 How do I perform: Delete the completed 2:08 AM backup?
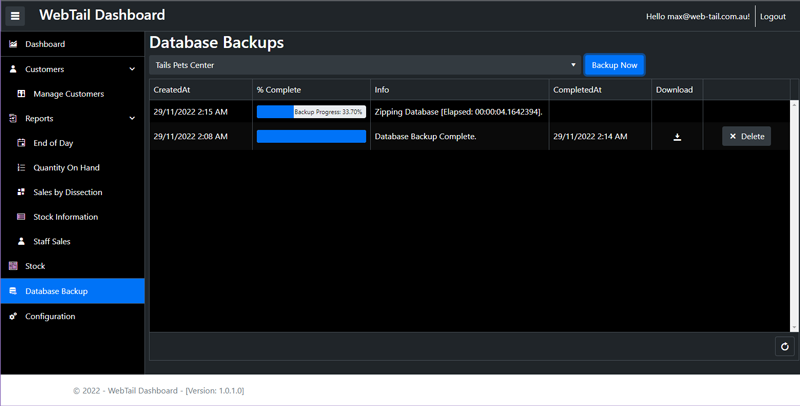tap(746, 136)
